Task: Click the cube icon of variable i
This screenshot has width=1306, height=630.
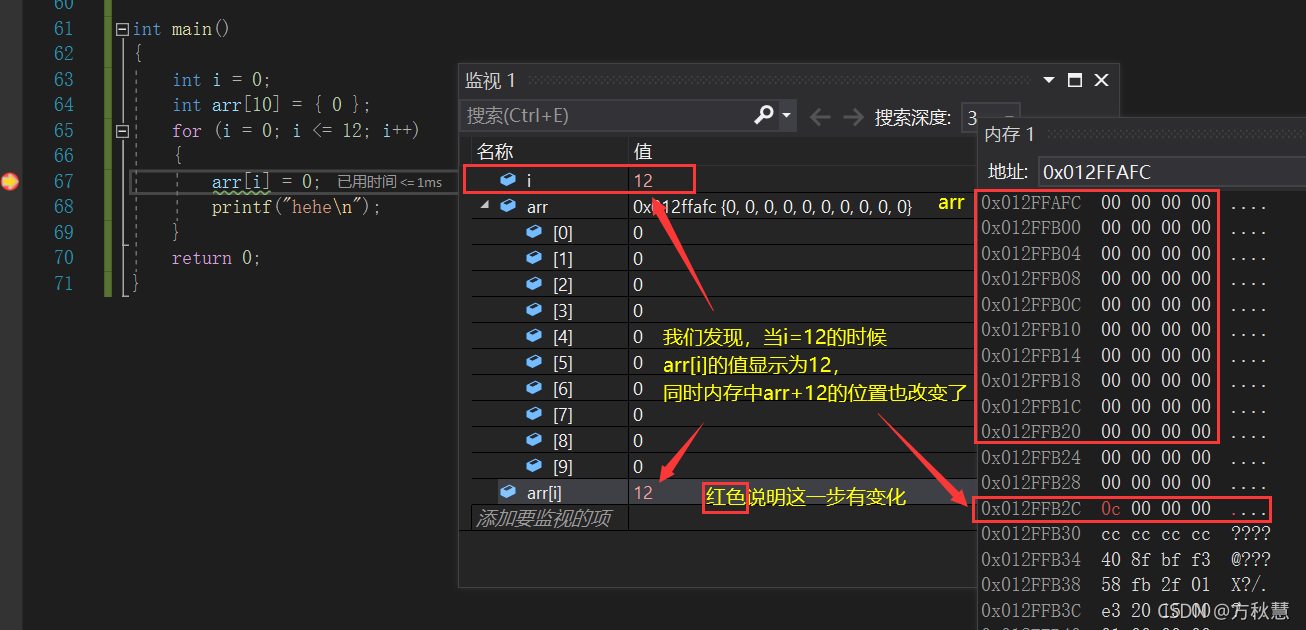Action: [508, 180]
